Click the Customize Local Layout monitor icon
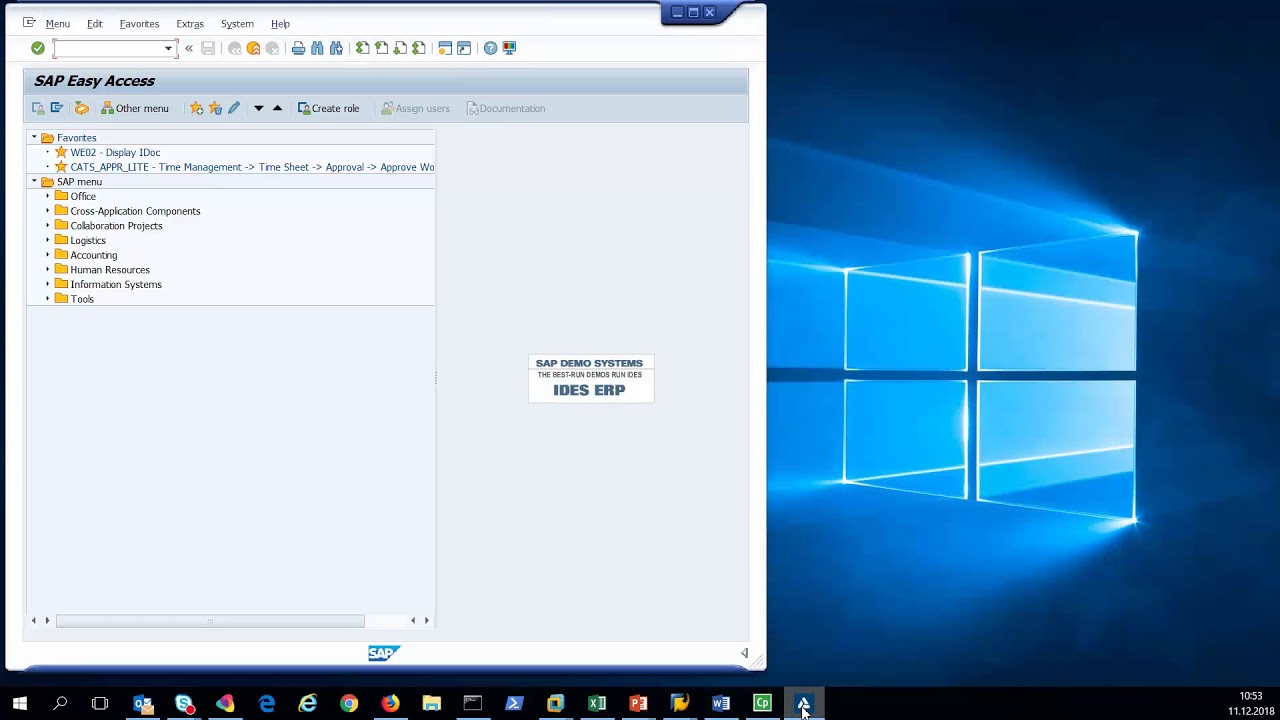The width and height of the screenshot is (1280, 720). (509, 48)
